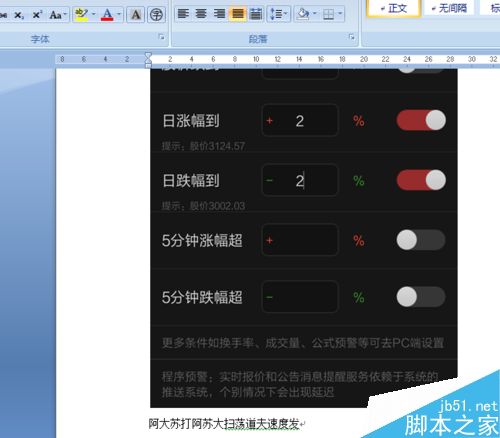Viewport: 500px width, 438px height.
Task: Open text highlight color dropdown arrow
Action: tap(94, 14)
